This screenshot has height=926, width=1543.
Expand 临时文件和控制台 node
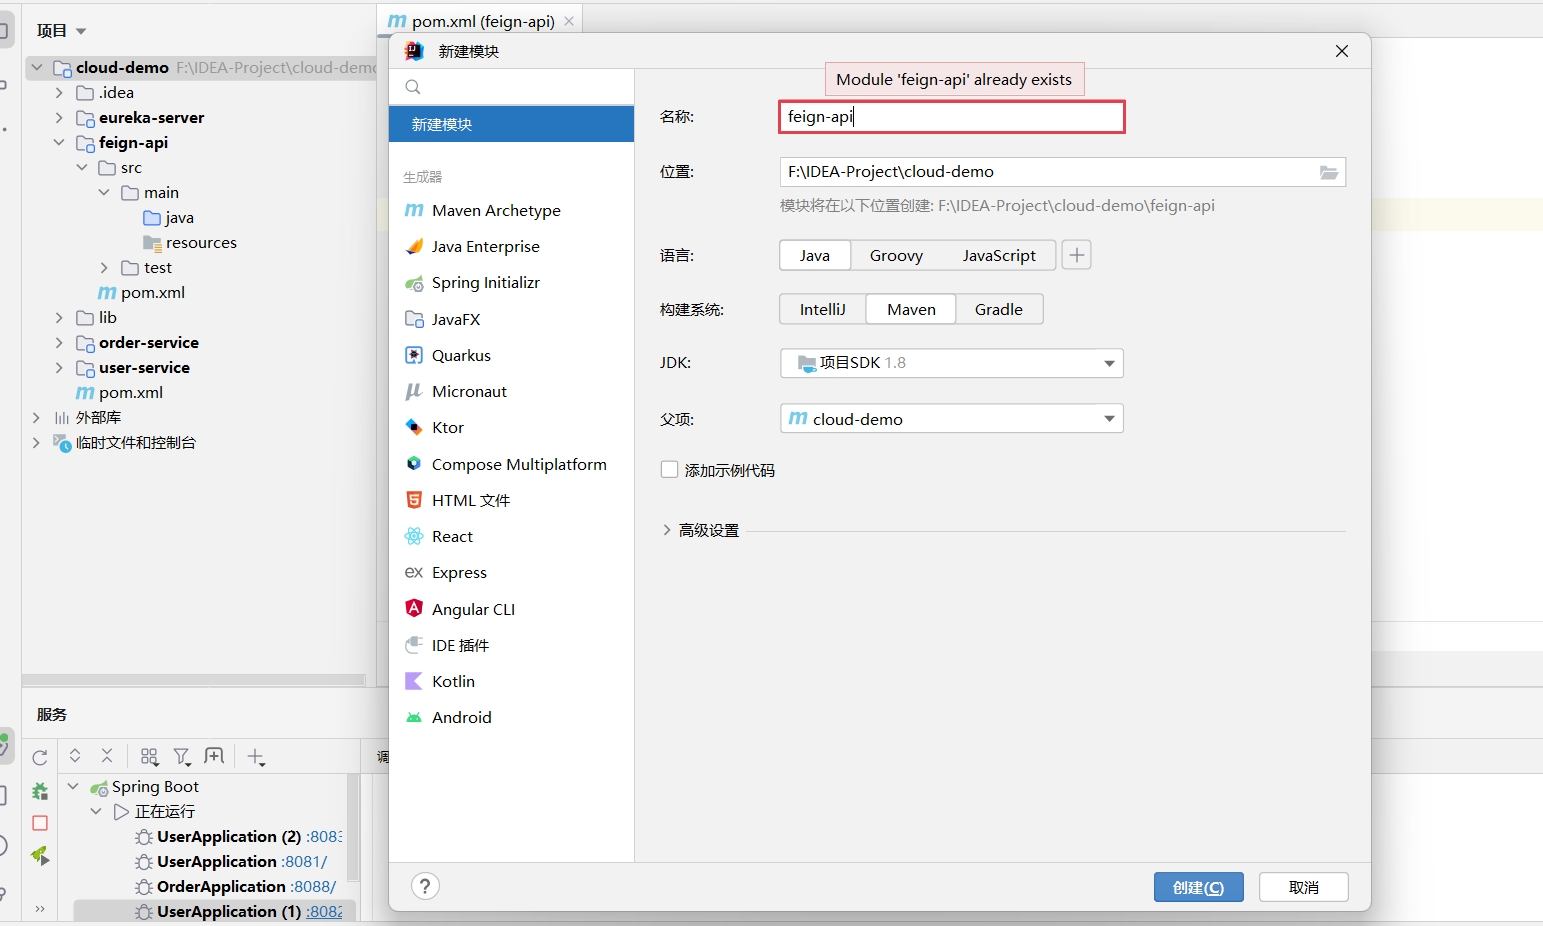pyautogui.click(x=36, y=442)
